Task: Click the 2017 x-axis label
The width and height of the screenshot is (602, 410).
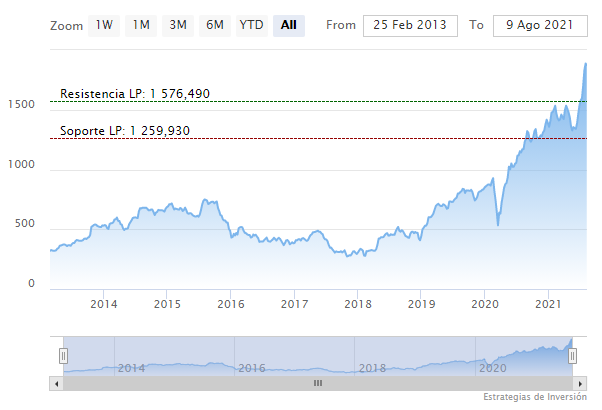Action: pos(294,304)
